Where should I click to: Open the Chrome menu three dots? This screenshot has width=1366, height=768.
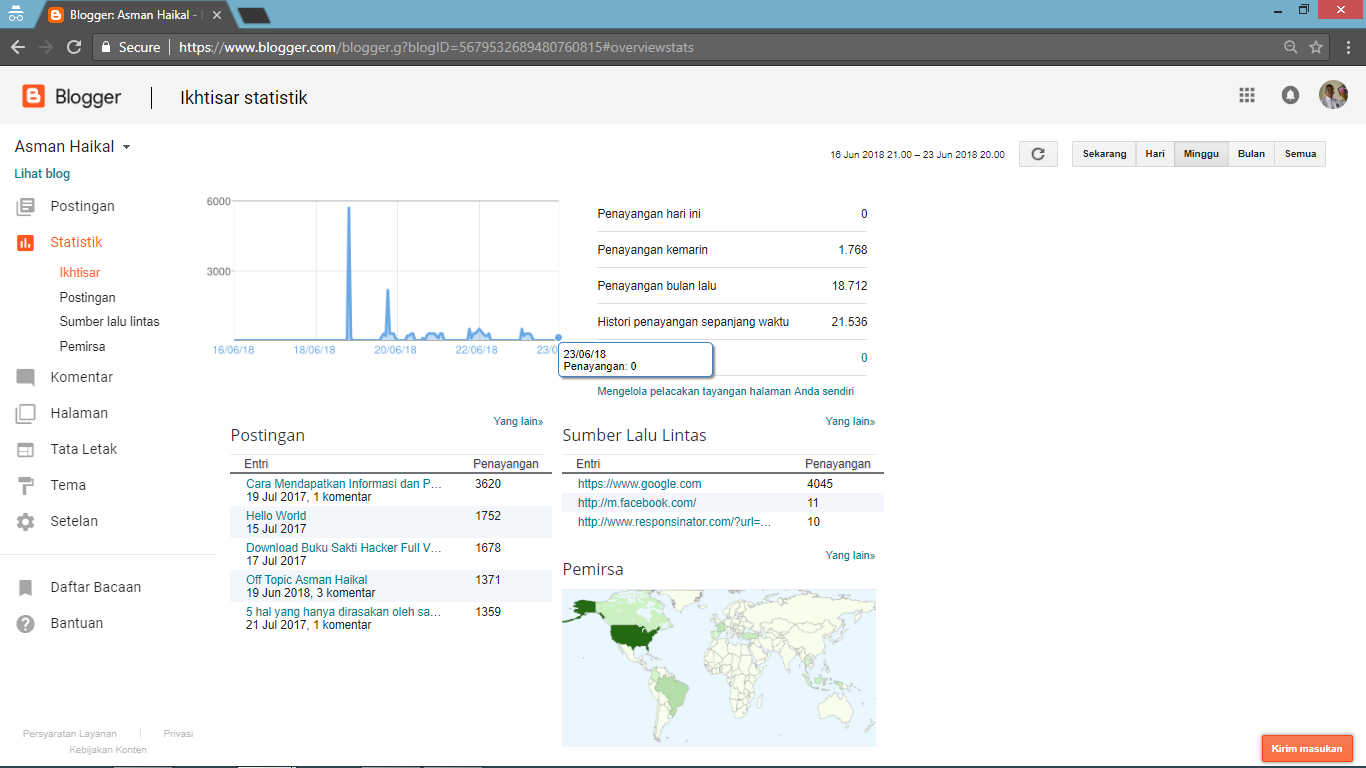(x=1346, y=47)
